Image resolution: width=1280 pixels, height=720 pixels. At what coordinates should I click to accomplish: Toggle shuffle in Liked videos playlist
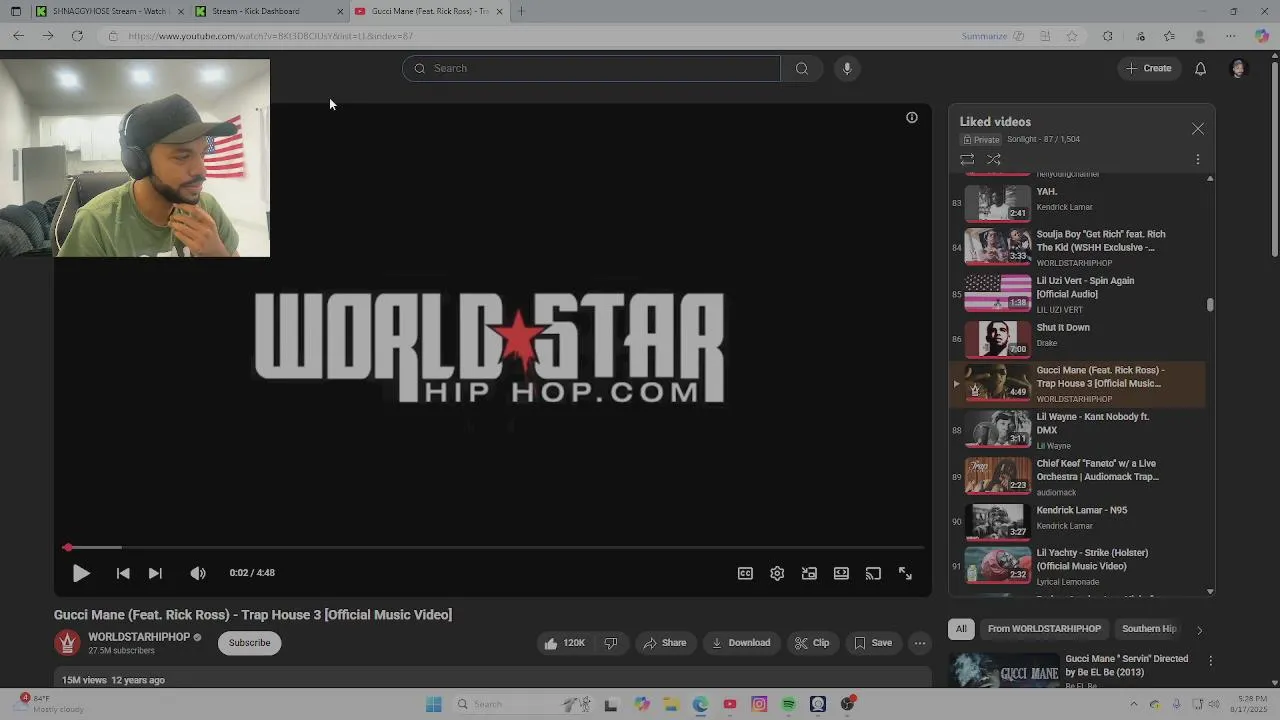(994, 159)
